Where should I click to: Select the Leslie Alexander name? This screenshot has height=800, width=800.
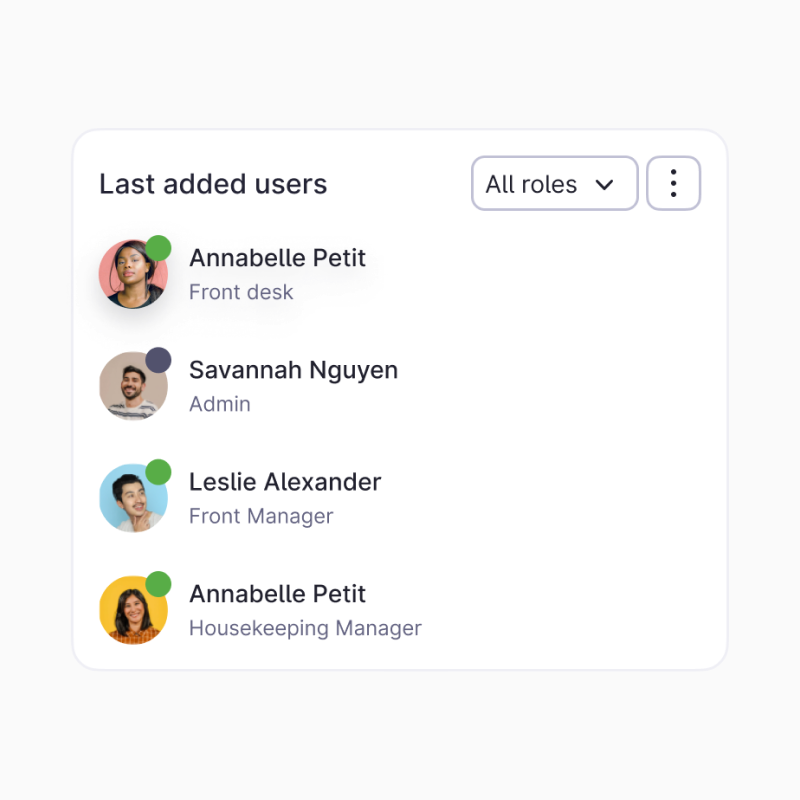(285, 482)
